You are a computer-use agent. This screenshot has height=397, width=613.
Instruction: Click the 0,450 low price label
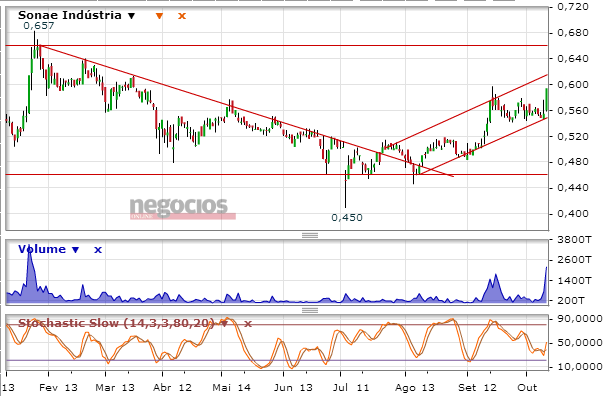(x=347, y=217)
